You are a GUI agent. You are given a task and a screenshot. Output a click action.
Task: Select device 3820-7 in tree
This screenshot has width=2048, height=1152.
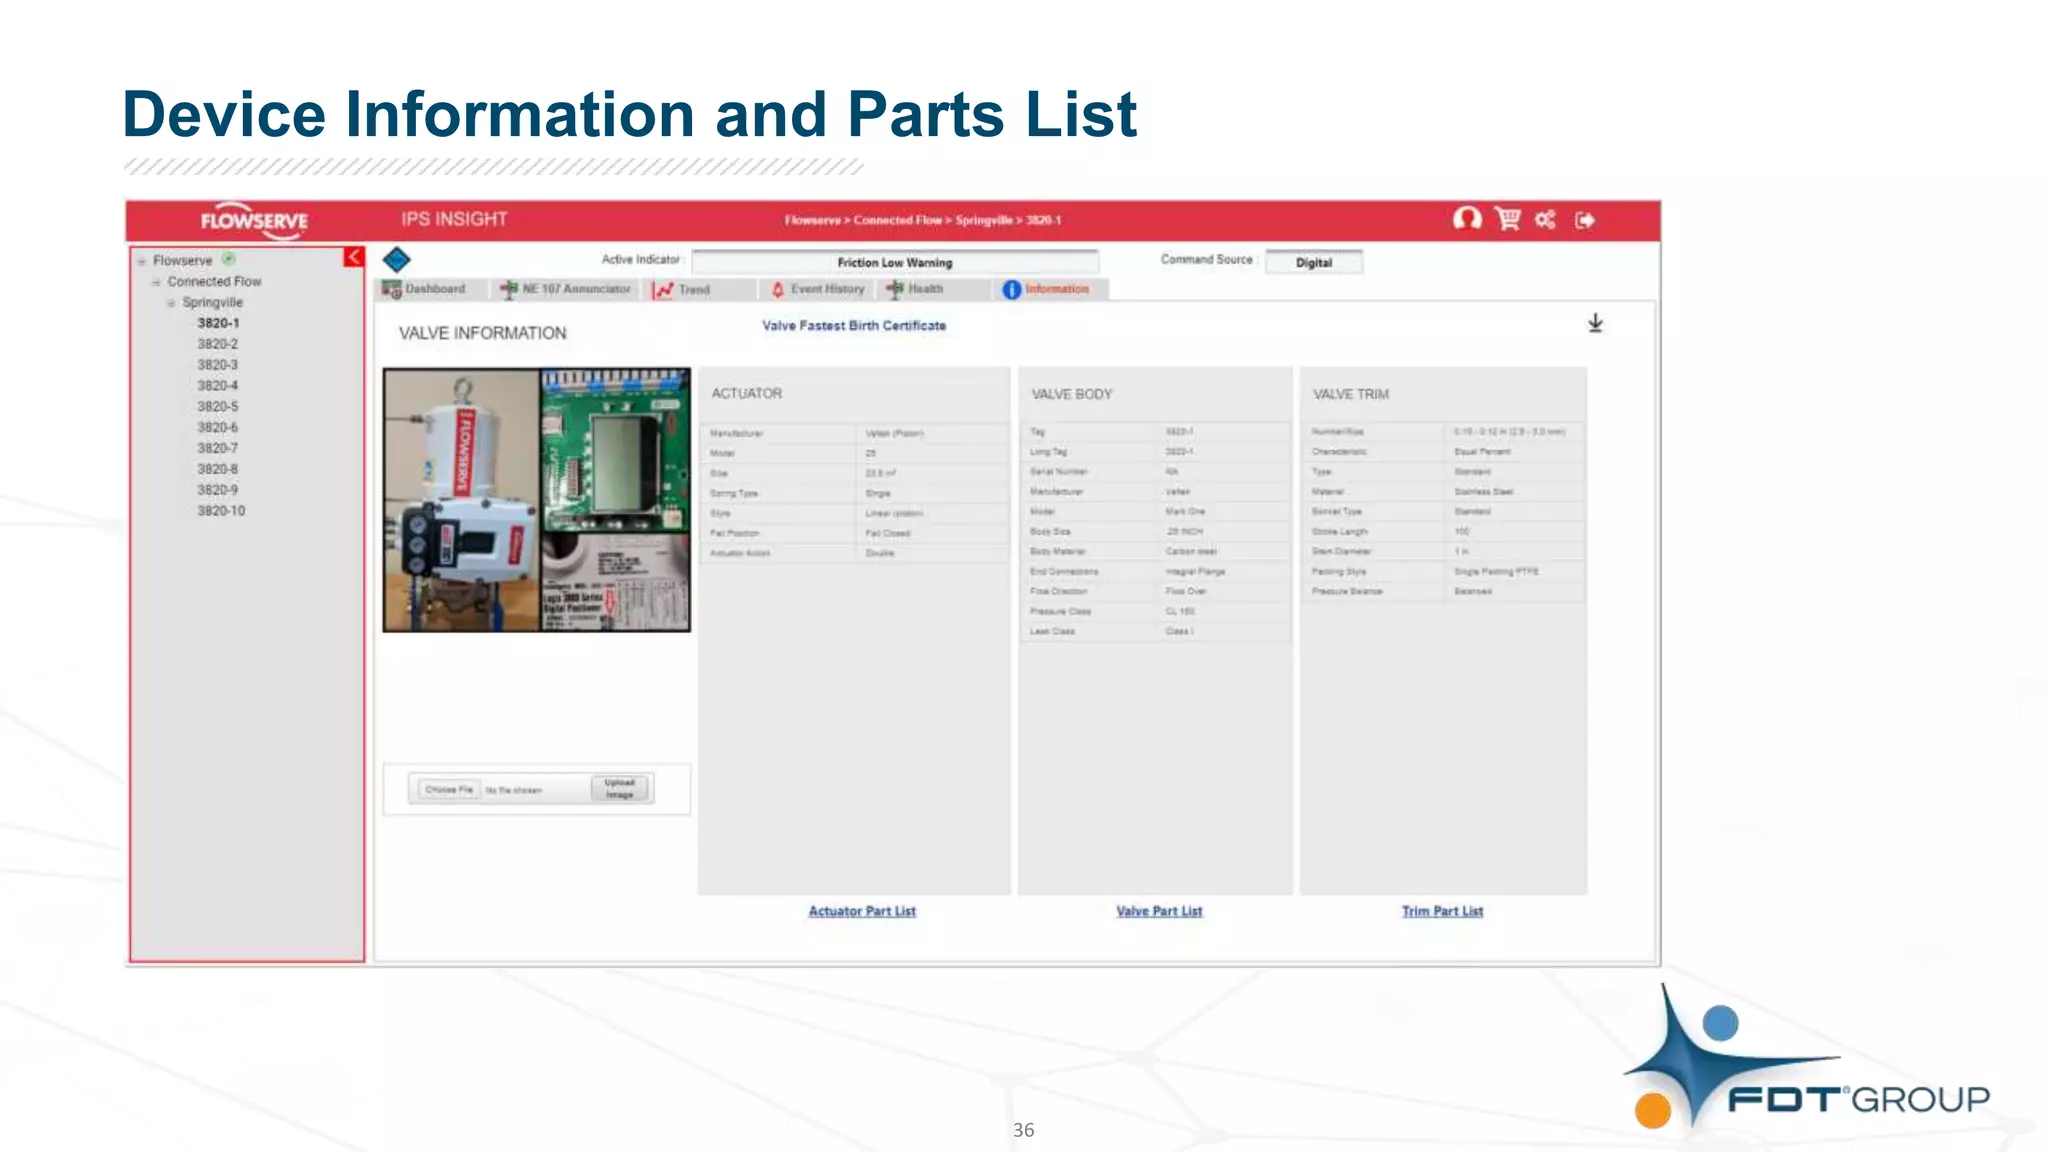218,449
